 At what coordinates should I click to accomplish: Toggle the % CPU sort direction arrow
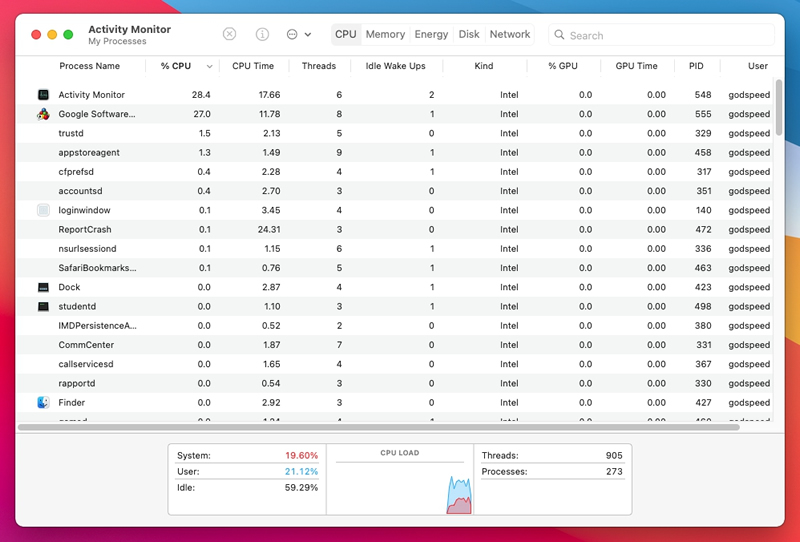209,66
